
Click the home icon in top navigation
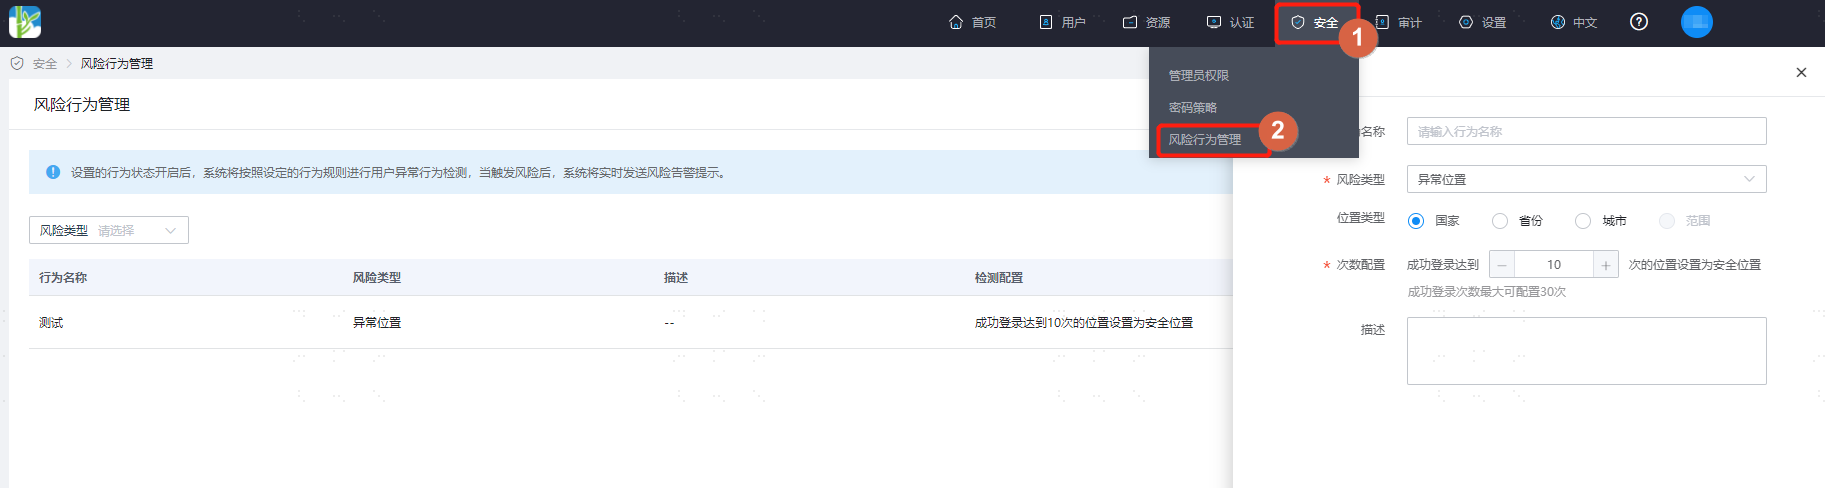click(956, 22)
